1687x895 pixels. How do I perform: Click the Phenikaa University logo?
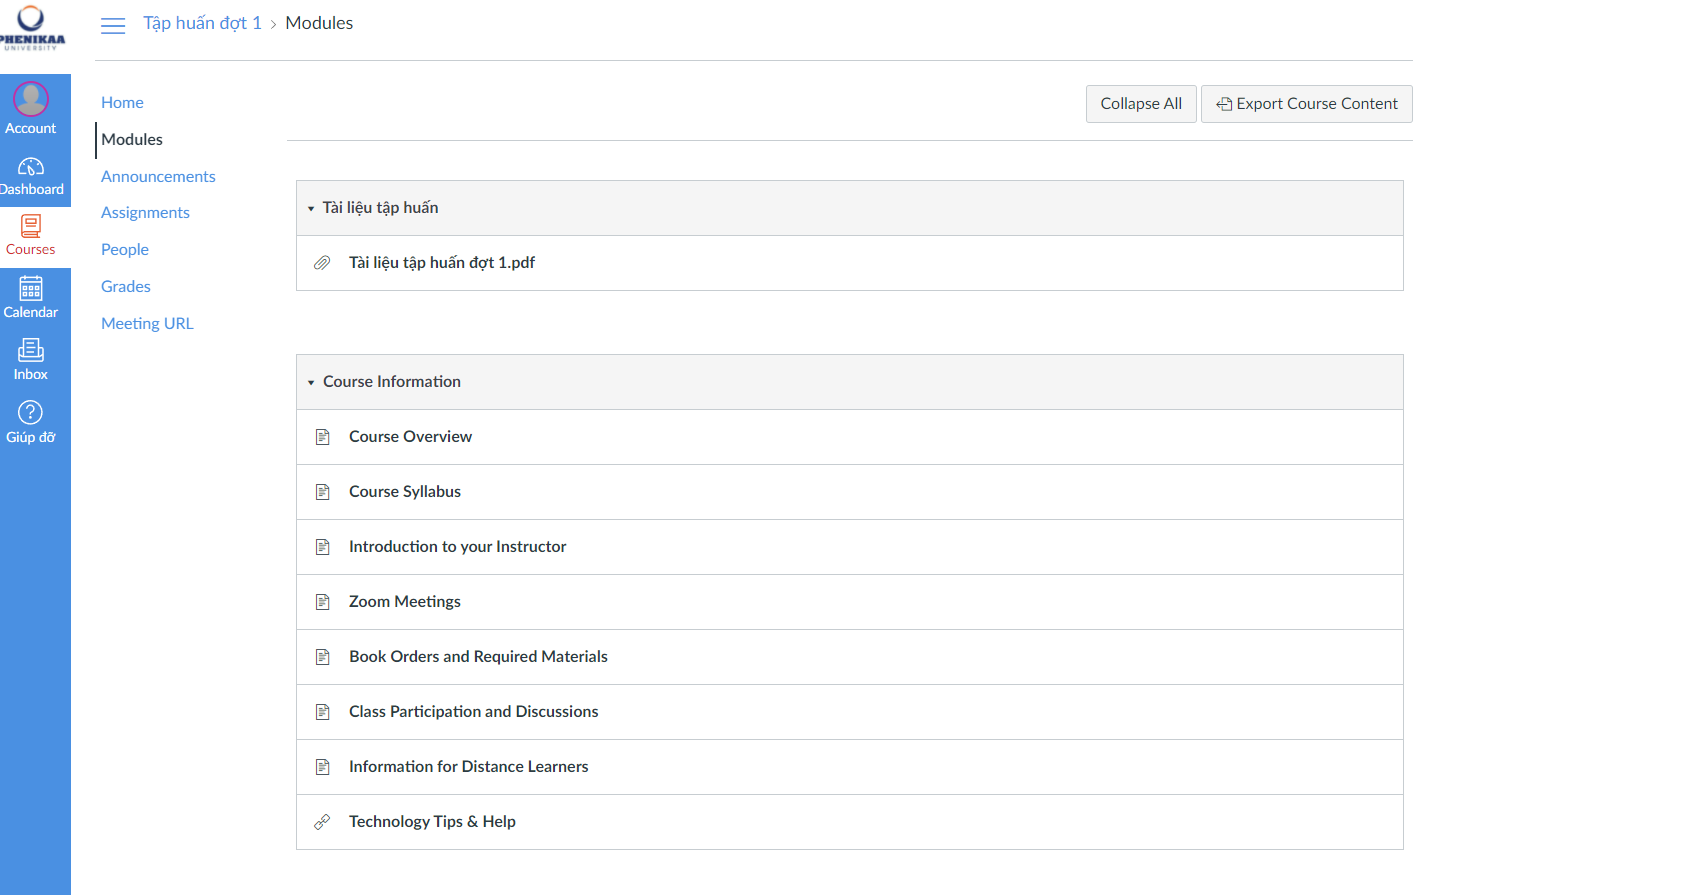click(x=31, y=28)
